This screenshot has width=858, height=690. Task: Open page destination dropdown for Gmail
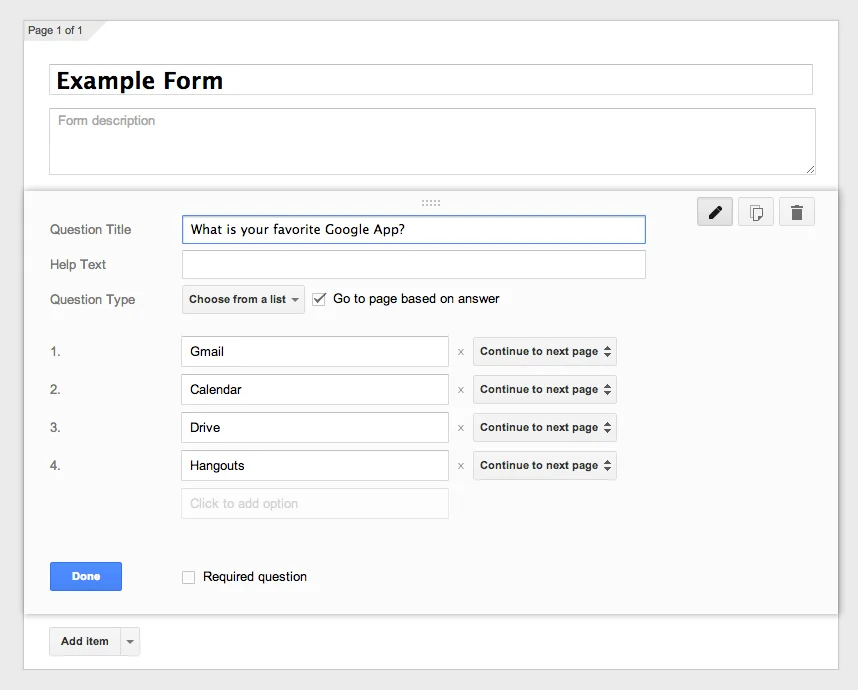tap(544, 351)
